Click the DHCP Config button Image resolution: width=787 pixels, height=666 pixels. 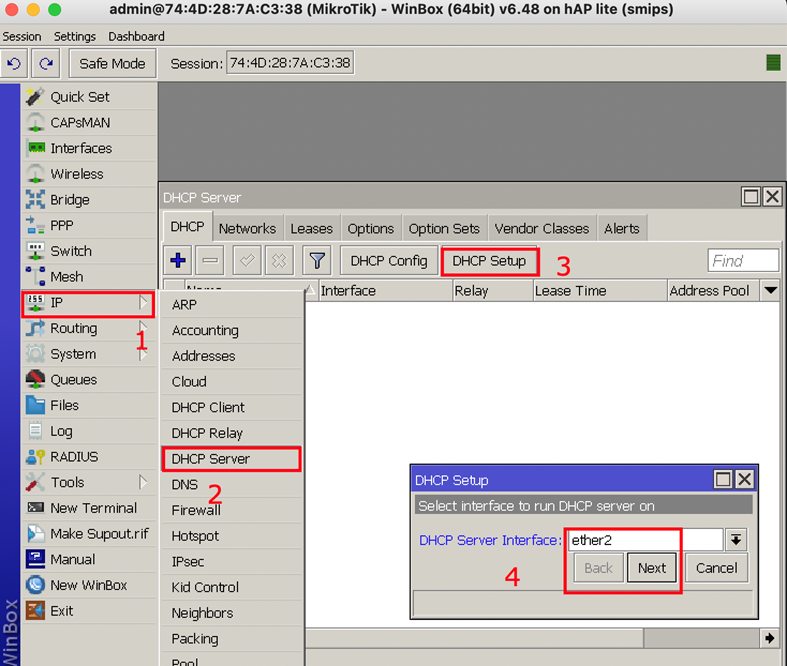pyautogui.click(x=389, y=260)
